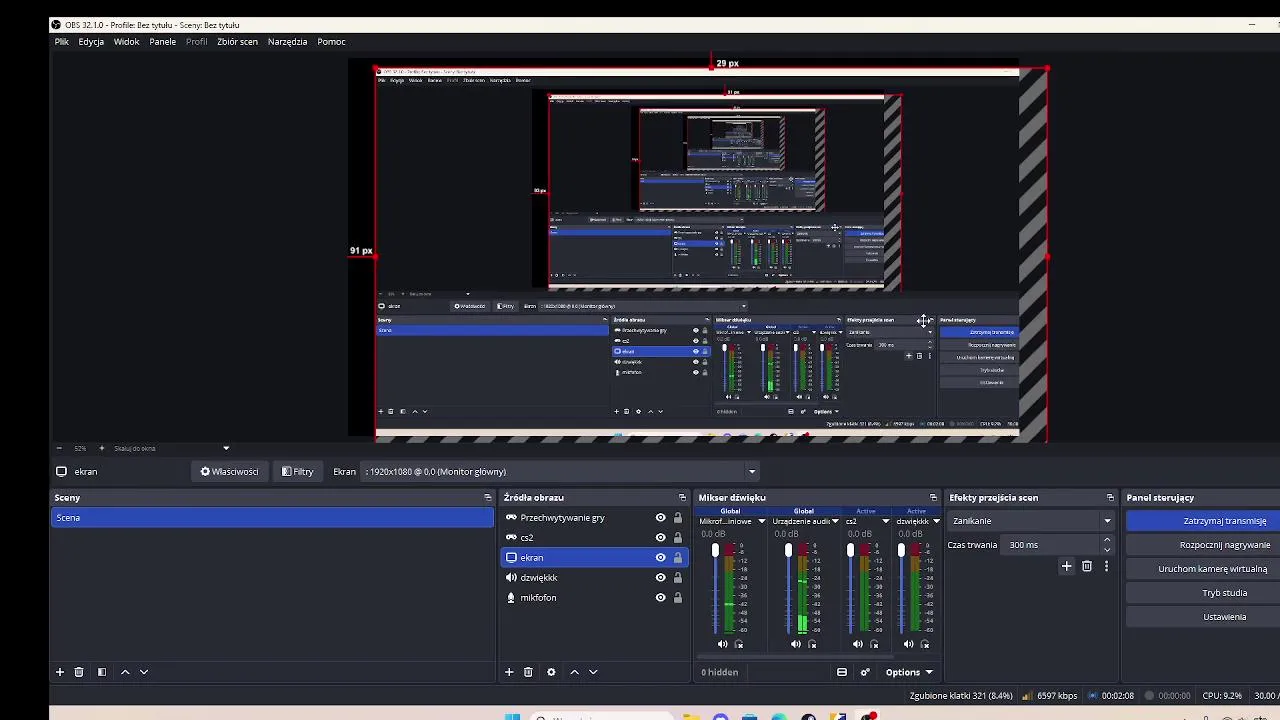Open the Narzędzia menu
The width and height of the screenshot is (1280, 720).
(287, 42)
